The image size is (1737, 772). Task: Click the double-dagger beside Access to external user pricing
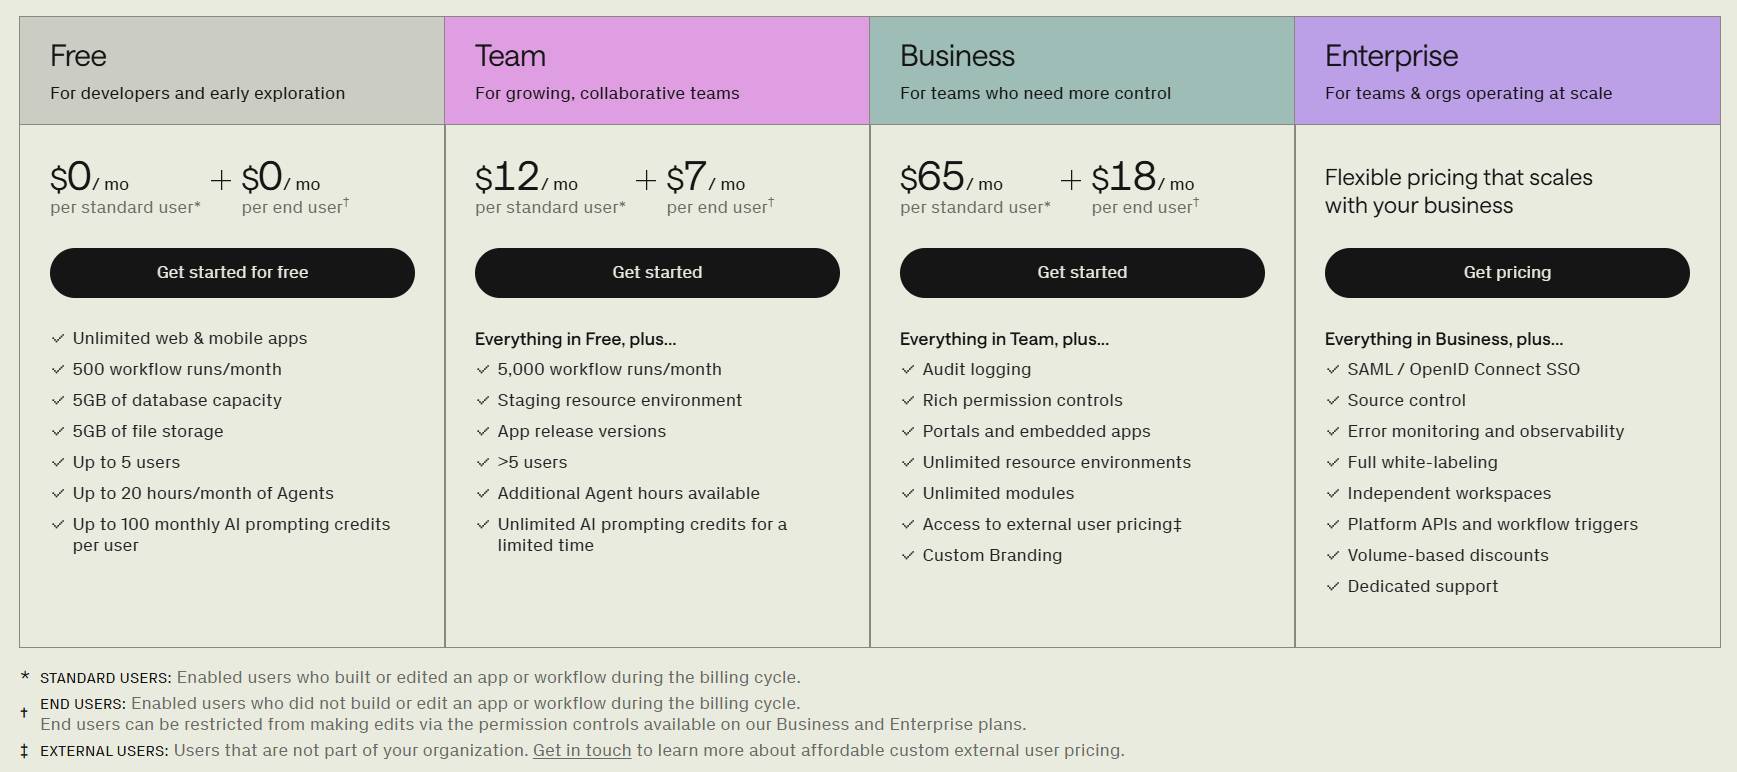pyautogui.click(x=1180, y=524)
